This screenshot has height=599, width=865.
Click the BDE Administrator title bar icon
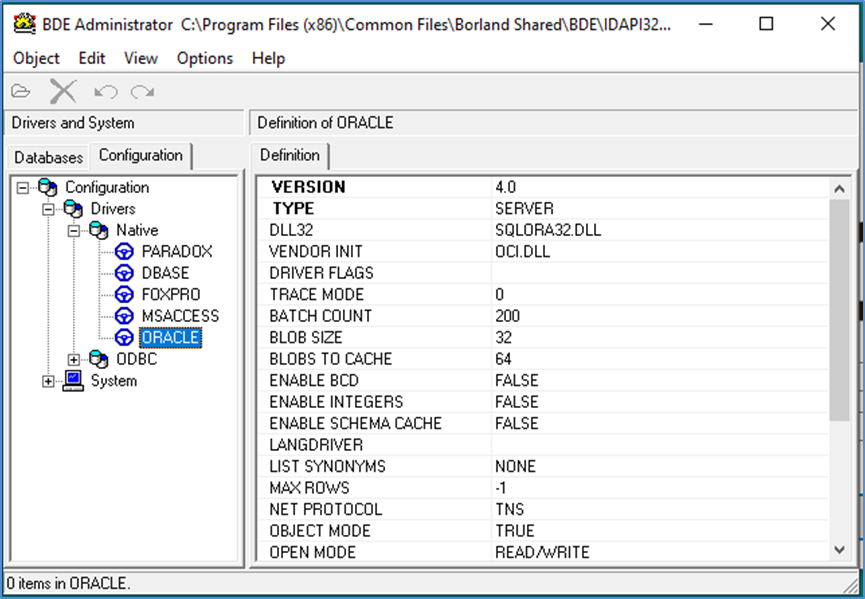(x=24, y=24)
